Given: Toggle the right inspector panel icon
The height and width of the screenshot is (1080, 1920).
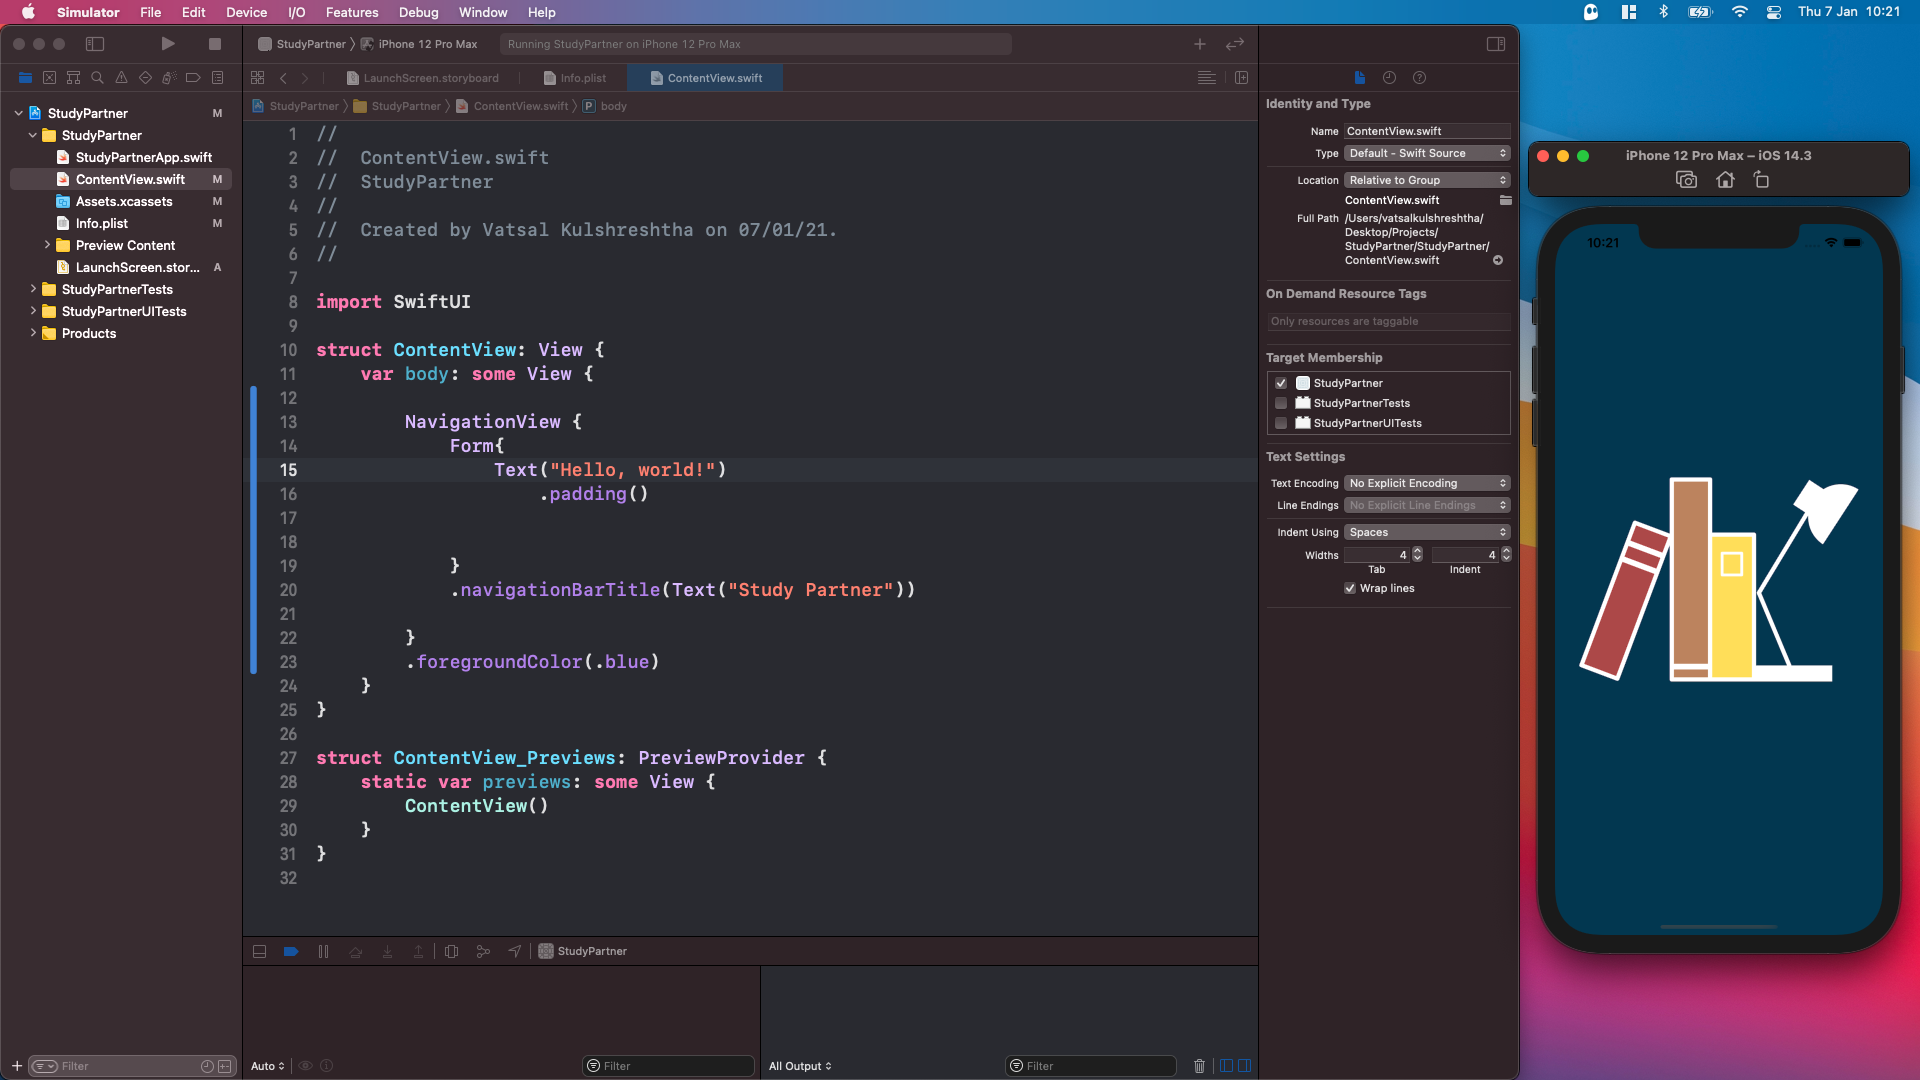Looking at the screenshot, I should (1496, 44).
